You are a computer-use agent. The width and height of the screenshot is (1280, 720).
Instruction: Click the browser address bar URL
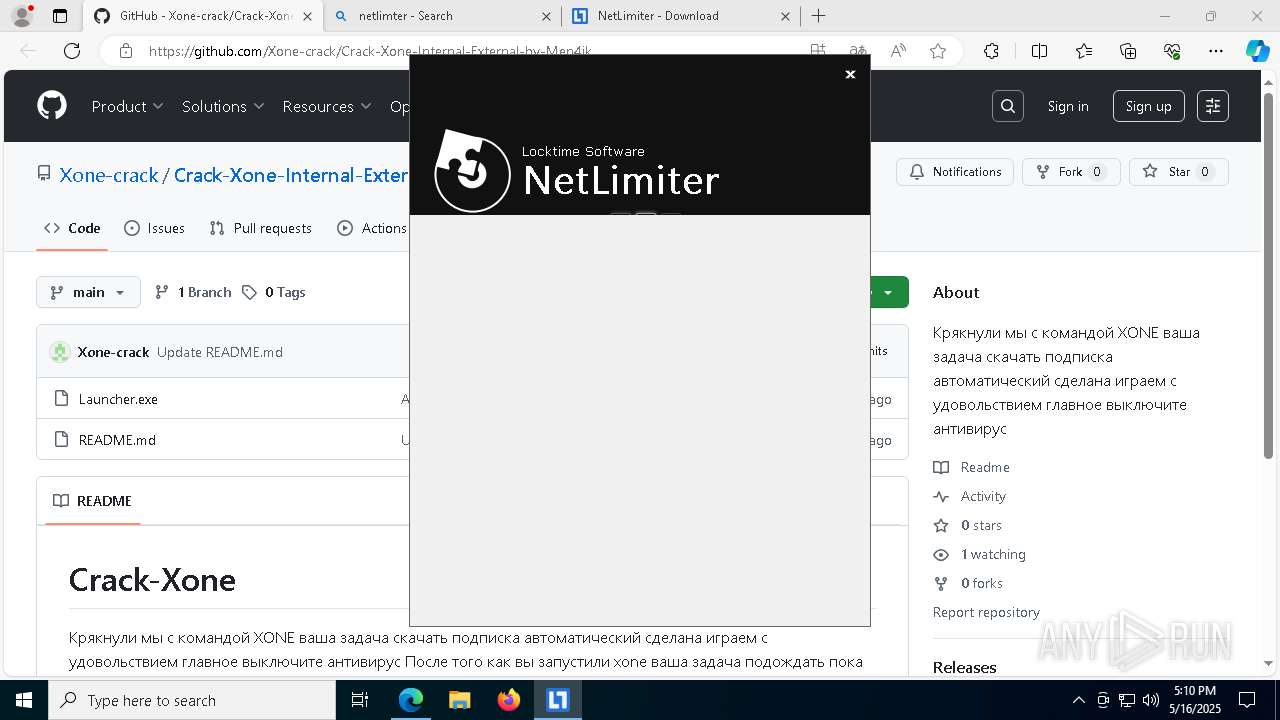point(370,51)
